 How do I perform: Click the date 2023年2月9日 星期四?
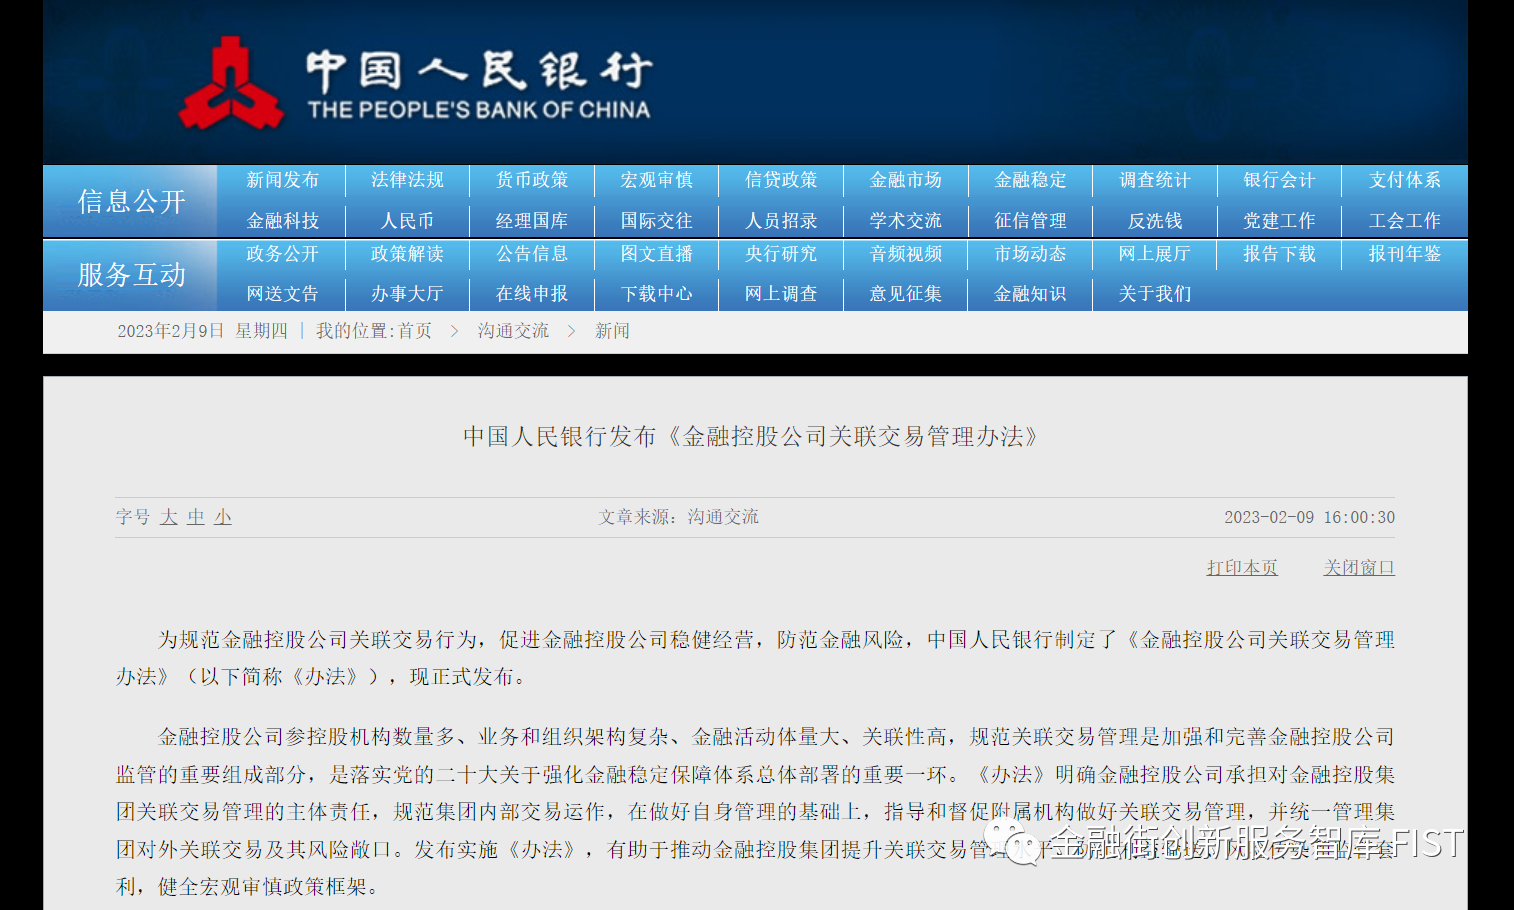[202, 331]
